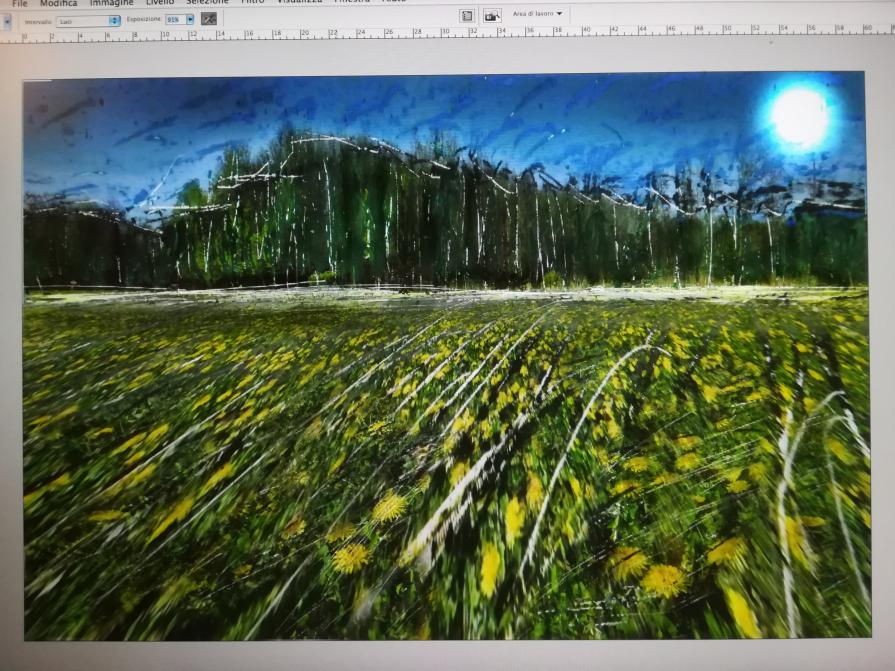The height and width of the screenshot is (671, 895).
Task: Open the Finestra menu
Action: [x=351, y=3]
